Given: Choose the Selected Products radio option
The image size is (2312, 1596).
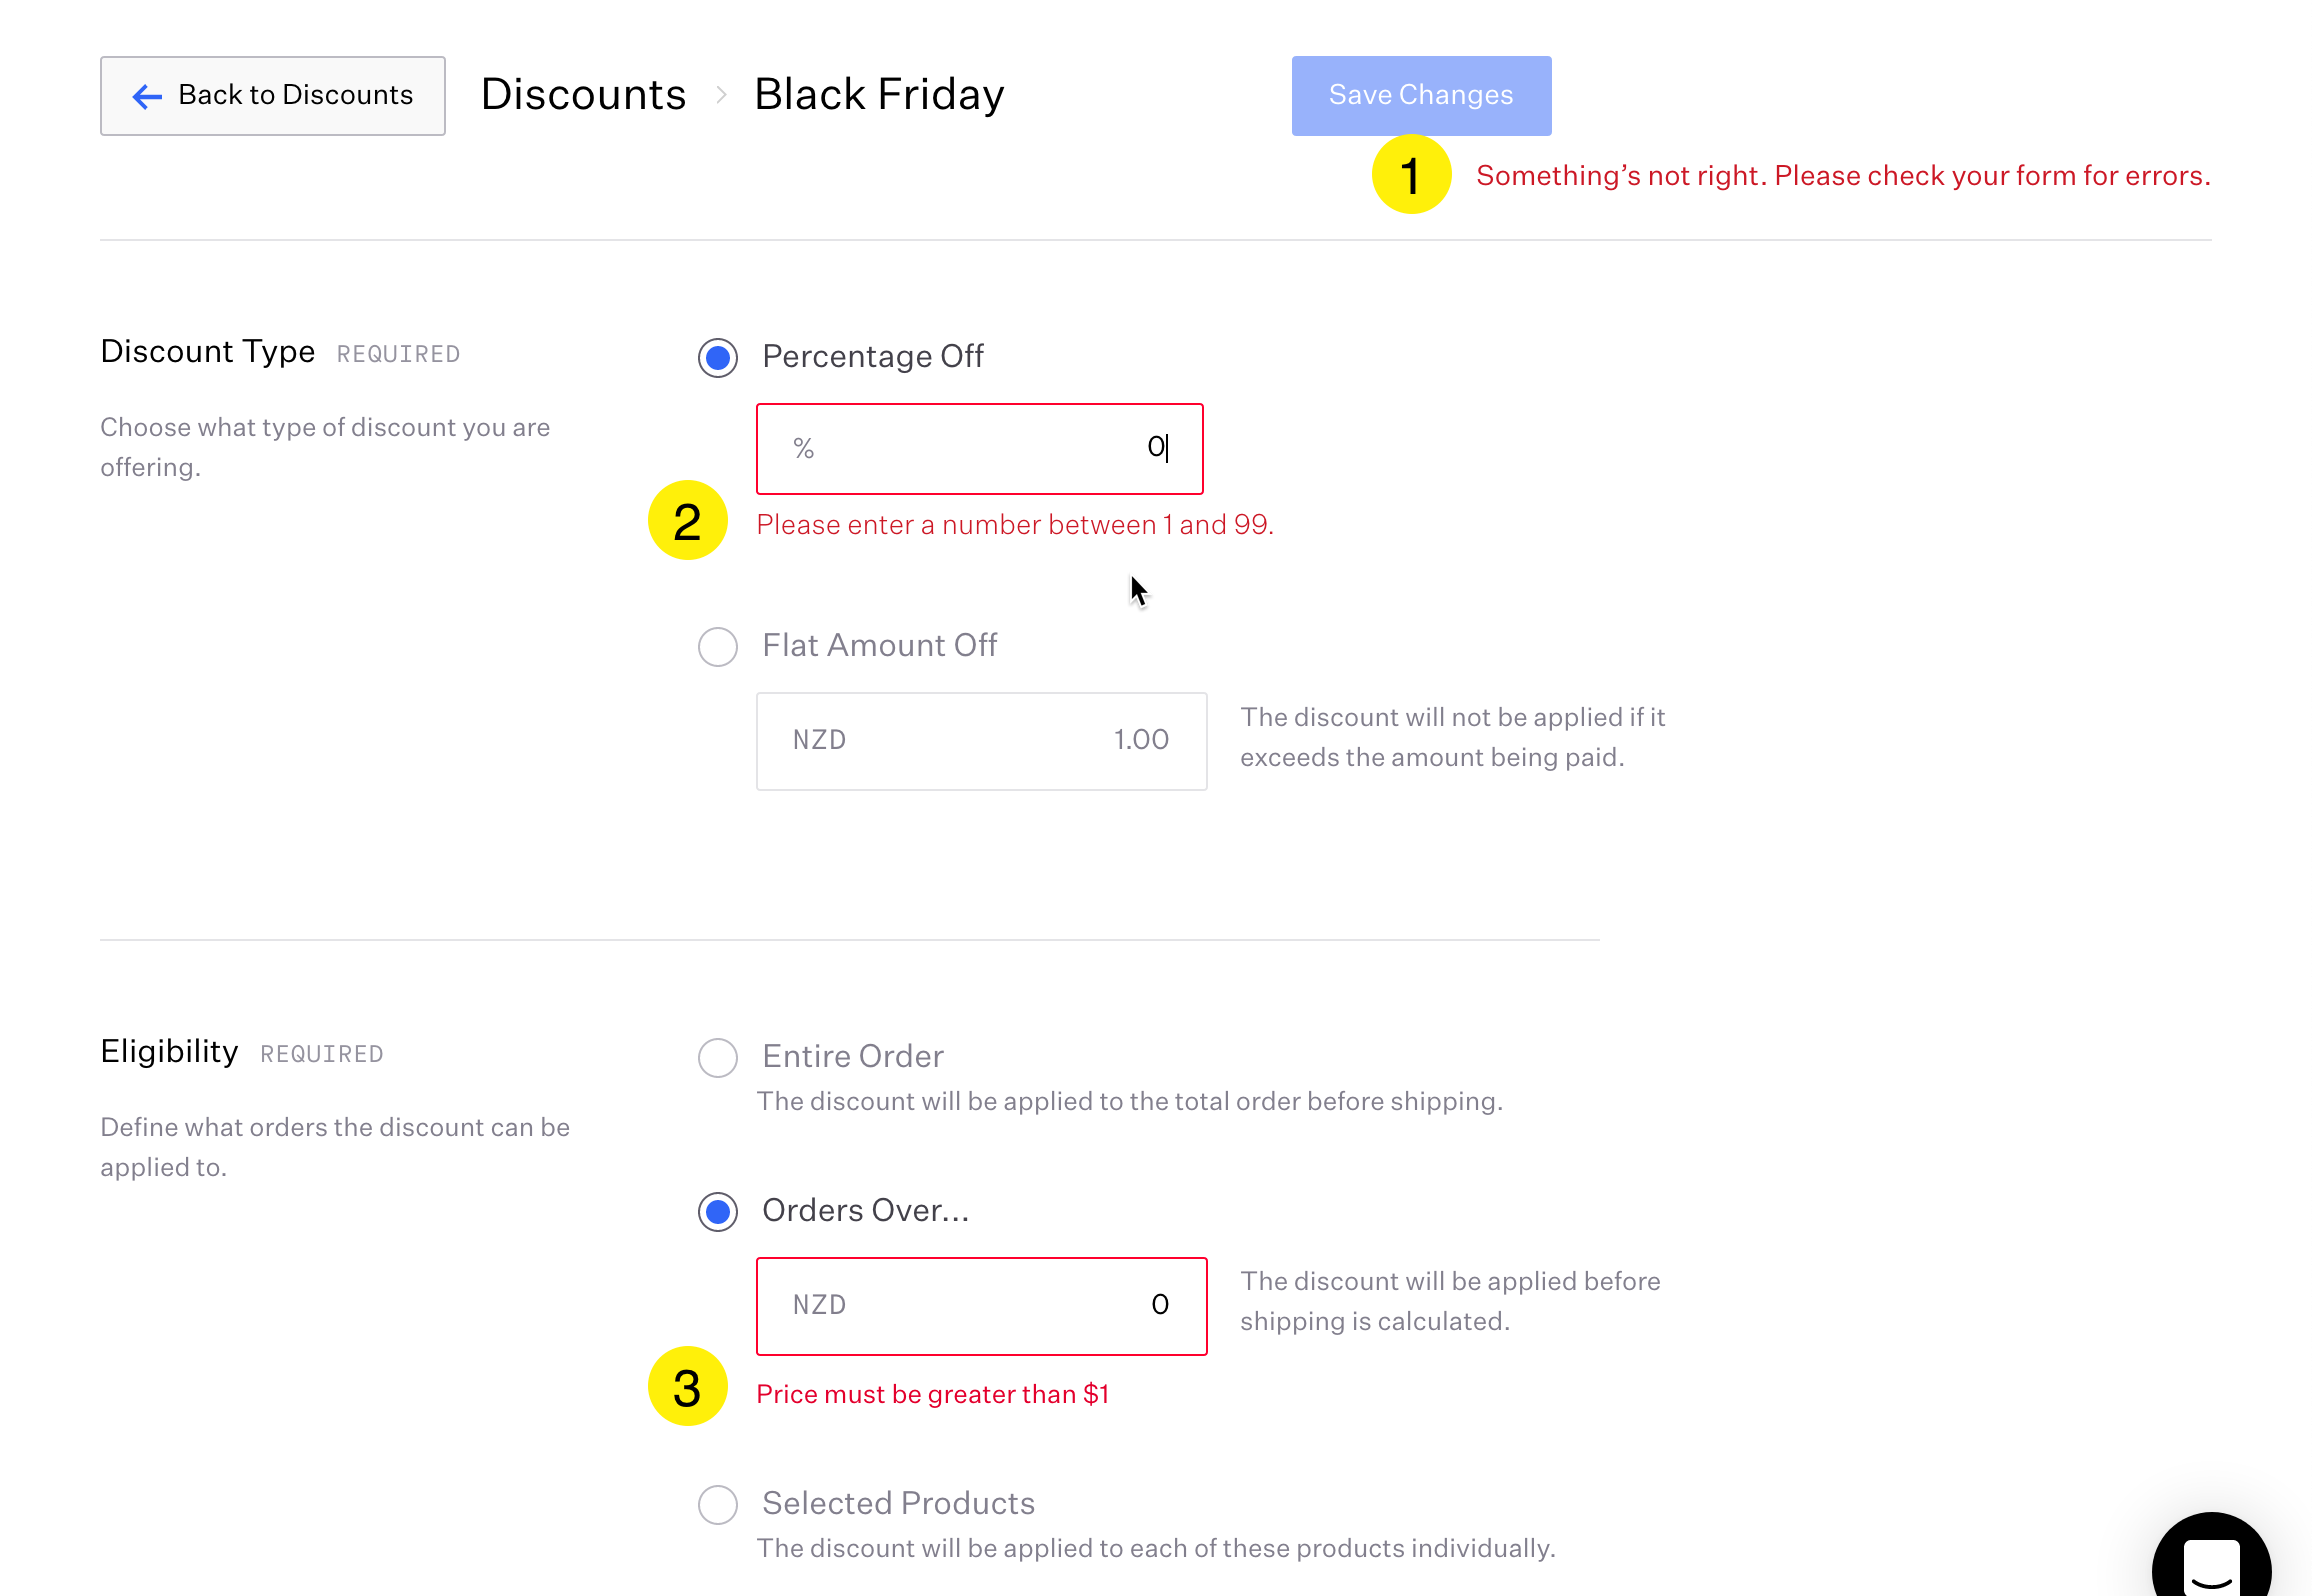Looking at the screenshot, I should [718, 1504].
